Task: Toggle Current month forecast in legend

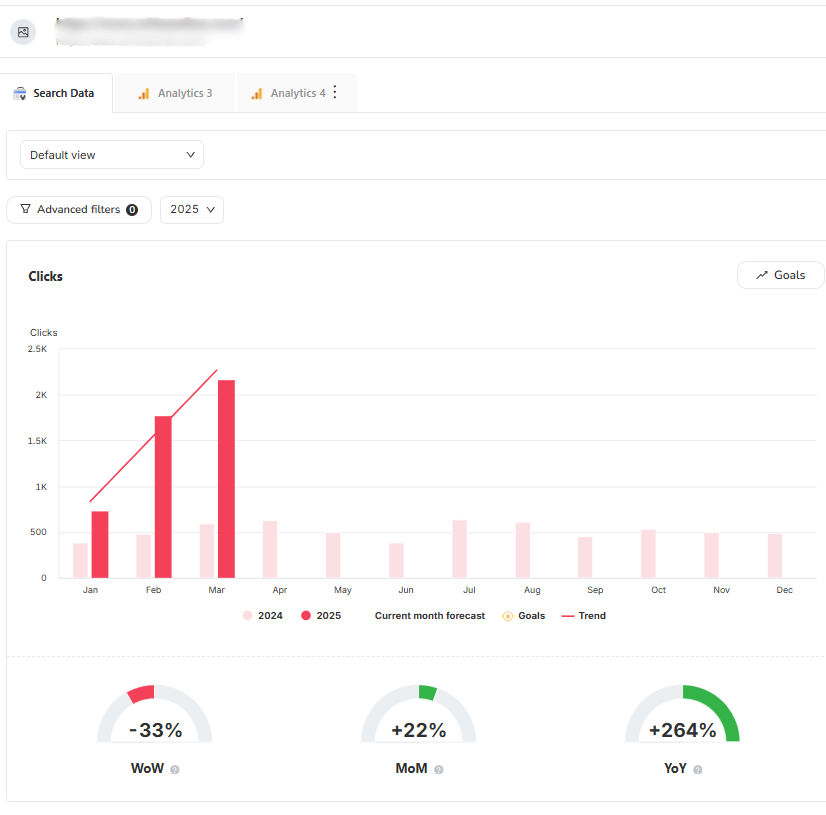Action: [x=429, y=616]
